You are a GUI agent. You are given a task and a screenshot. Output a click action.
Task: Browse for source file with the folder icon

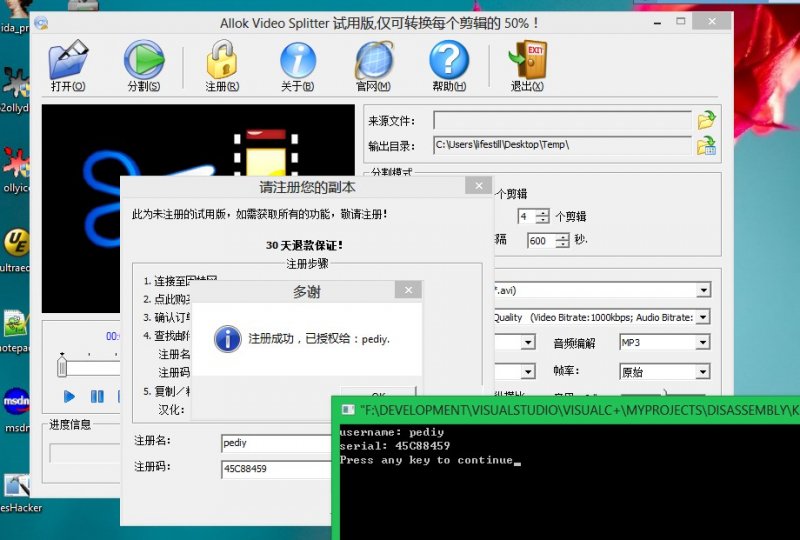pyautogui.click(x=707, y=120)
